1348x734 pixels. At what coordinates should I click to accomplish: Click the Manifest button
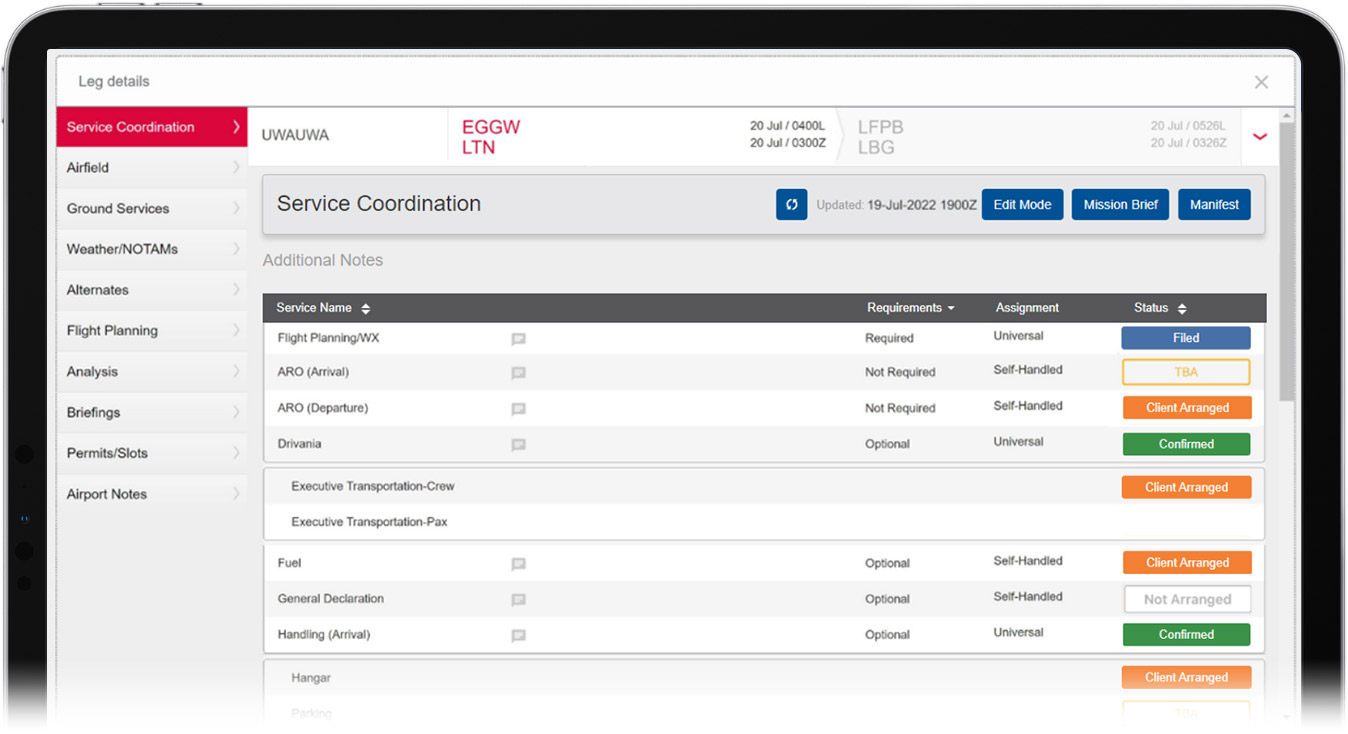pyautogui.click(x=1214, y=204)
